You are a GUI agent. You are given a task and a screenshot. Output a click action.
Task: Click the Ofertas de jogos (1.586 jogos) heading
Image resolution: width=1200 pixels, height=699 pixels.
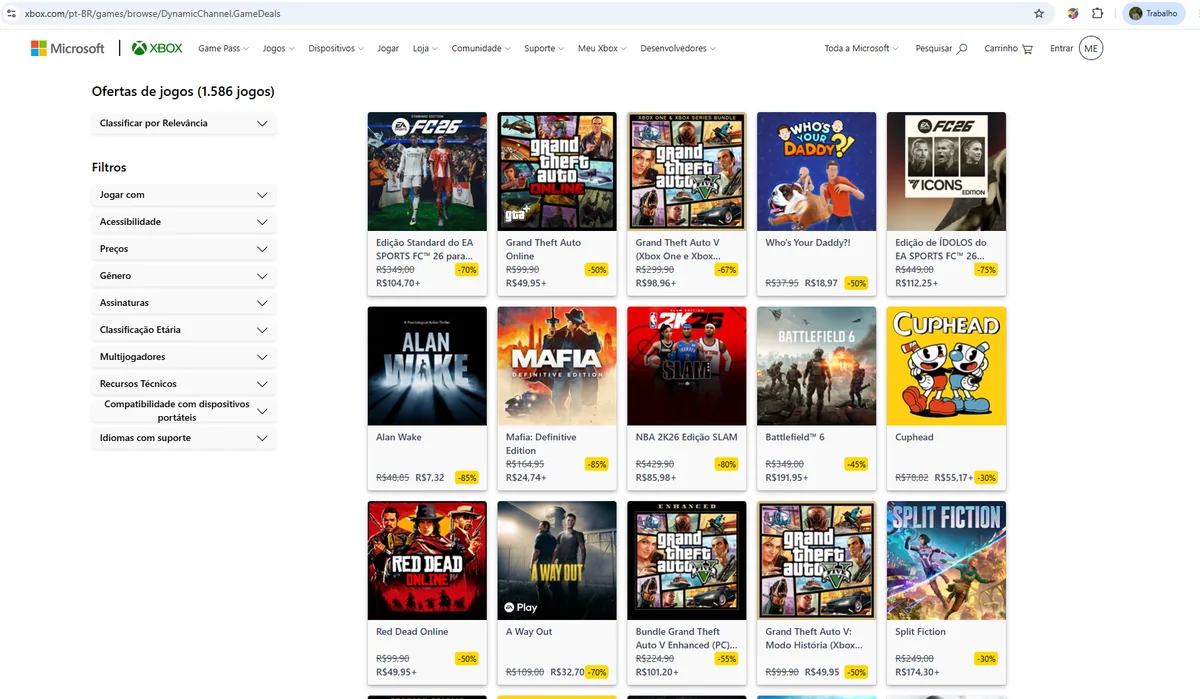tap(183, 91)
